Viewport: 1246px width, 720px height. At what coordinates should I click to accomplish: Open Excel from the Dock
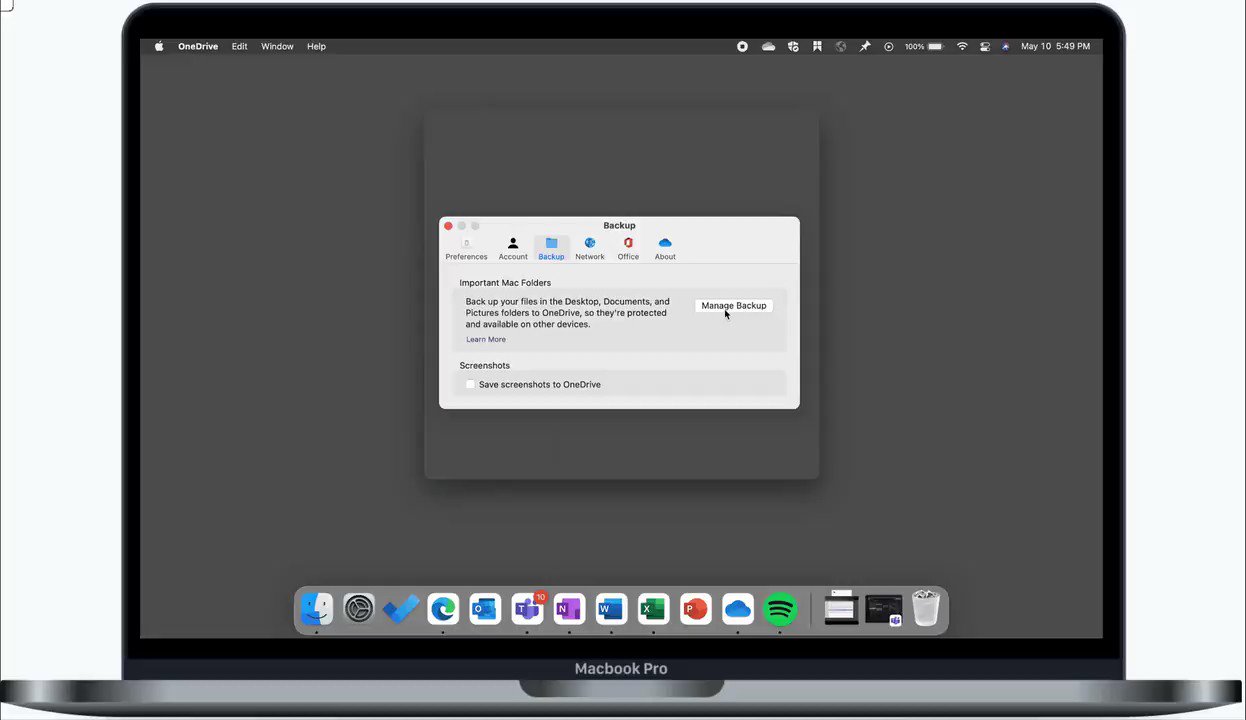point(653,608)
